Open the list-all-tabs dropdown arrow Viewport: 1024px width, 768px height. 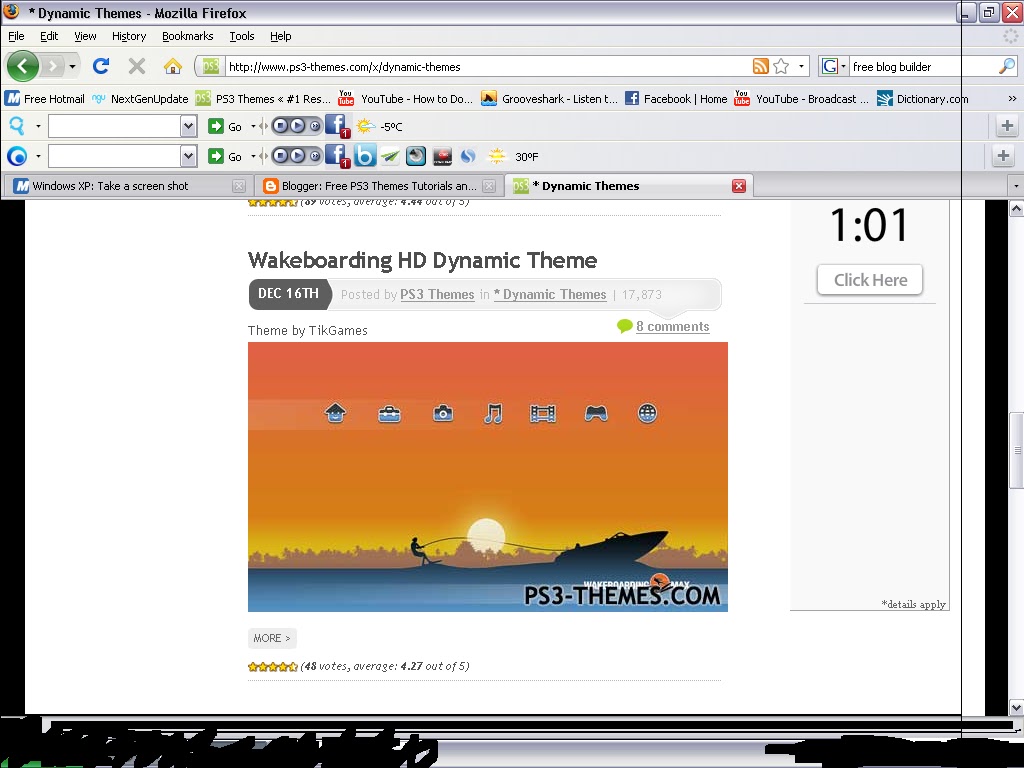1016,186
